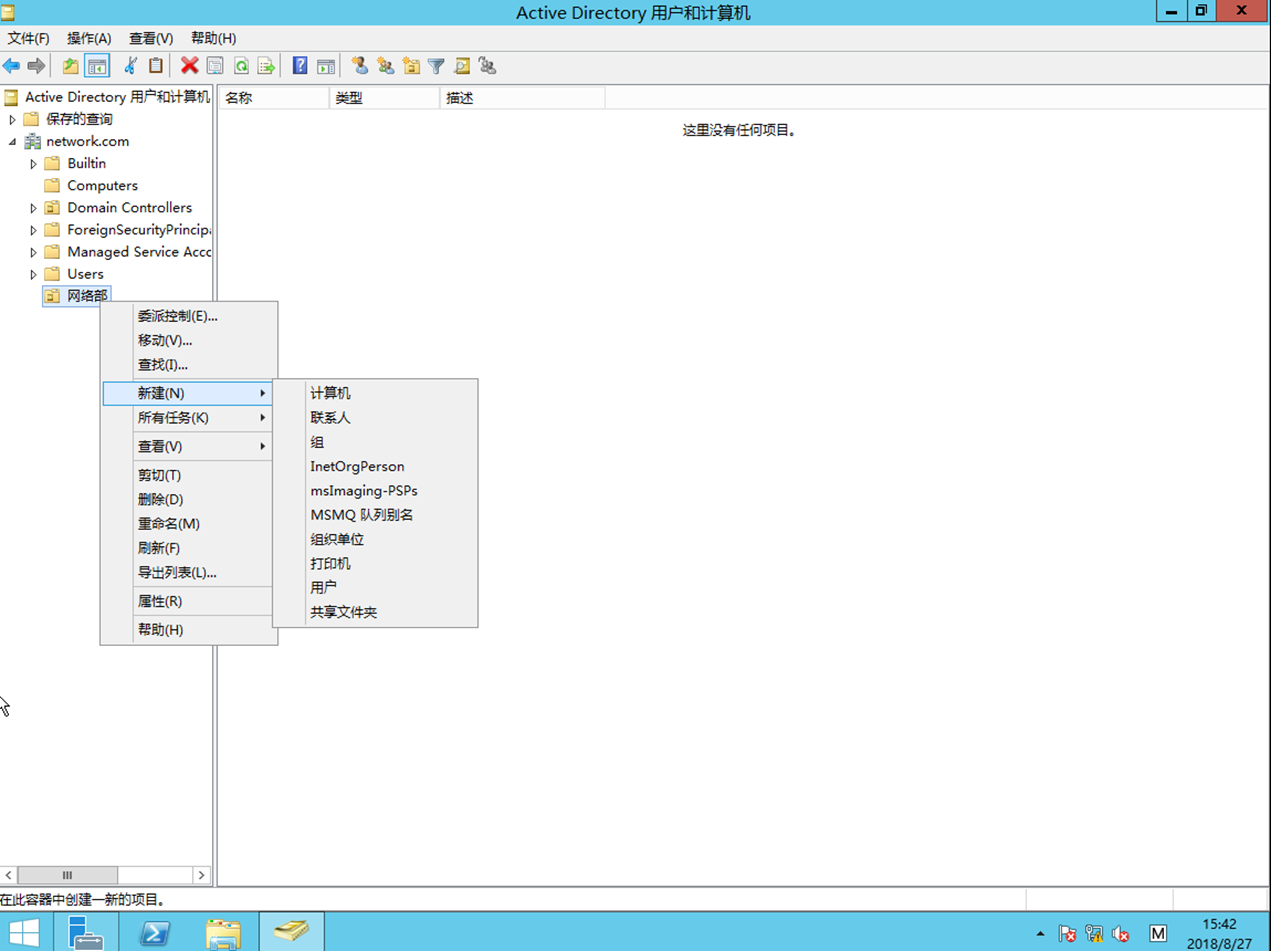Select InetOrgPerson in New submenu

pyautogui.click(x=375, y=466)
